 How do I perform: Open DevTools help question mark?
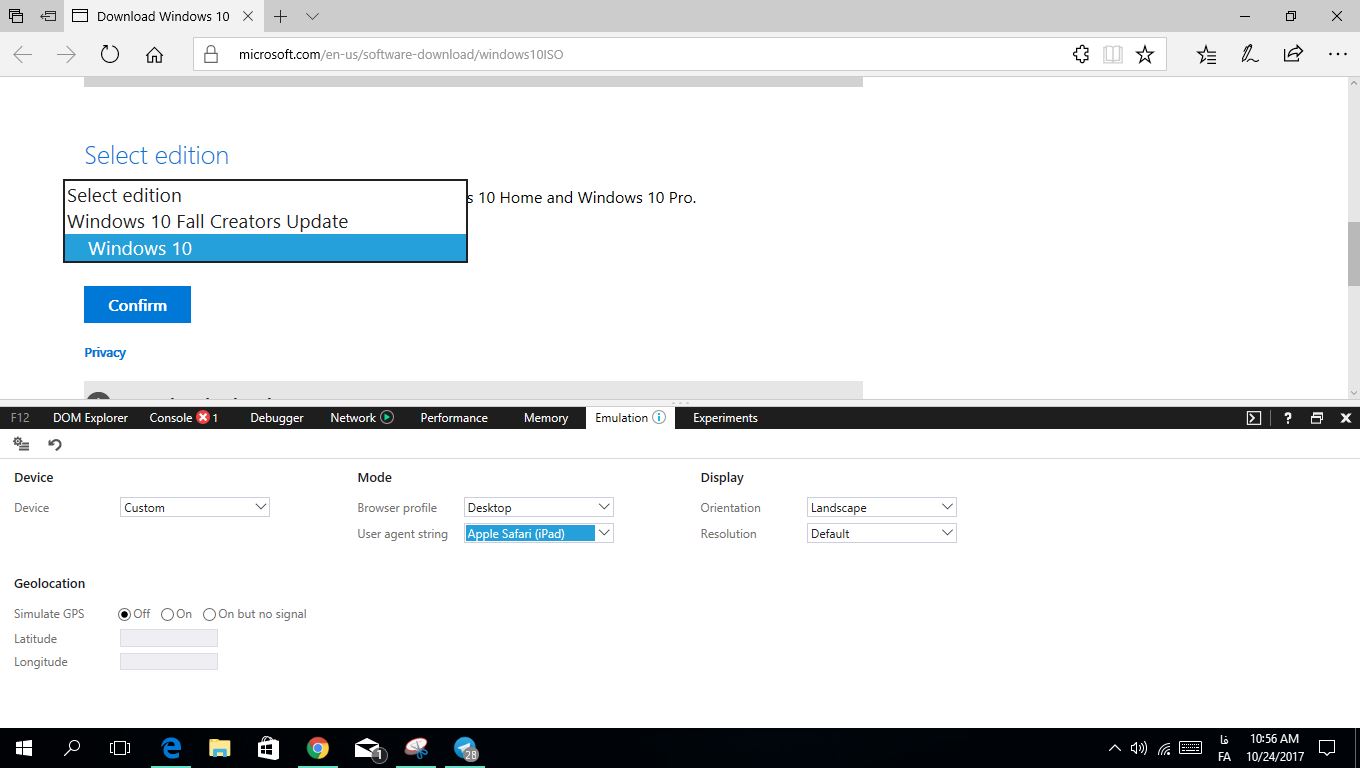[x=1288, y=418]
